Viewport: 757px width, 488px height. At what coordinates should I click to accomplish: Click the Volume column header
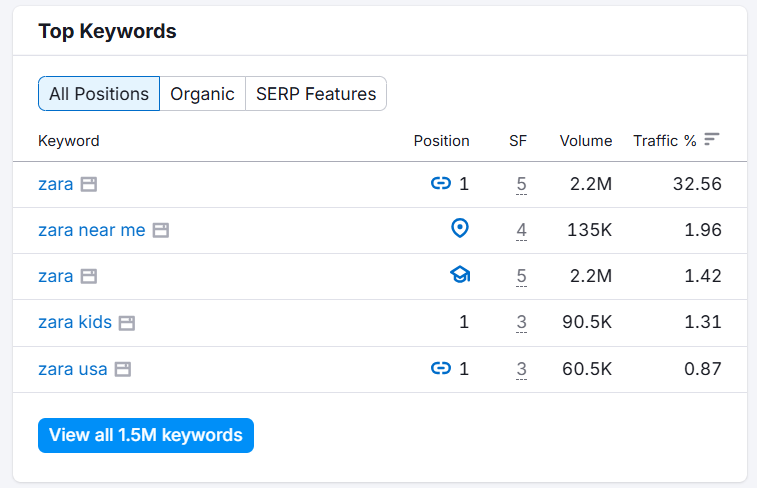click(x=586, y=140)
